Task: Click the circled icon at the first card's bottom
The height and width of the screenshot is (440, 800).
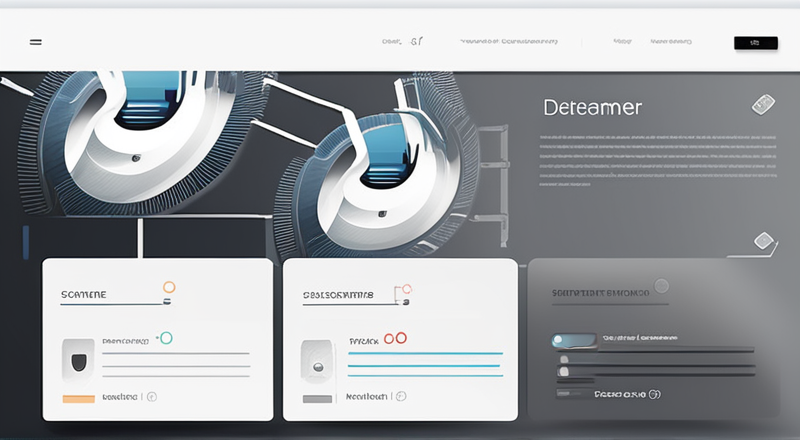Action: click(x=152, y=396)
